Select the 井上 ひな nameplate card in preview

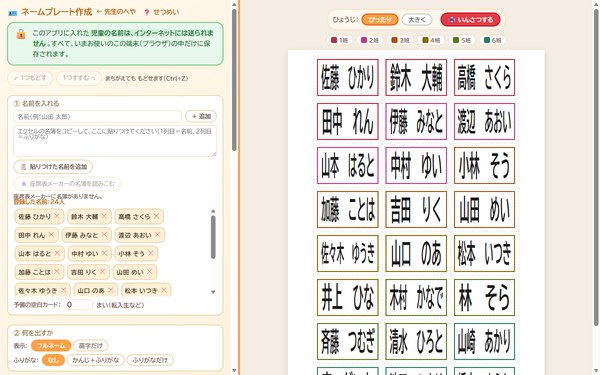[347, 297]
